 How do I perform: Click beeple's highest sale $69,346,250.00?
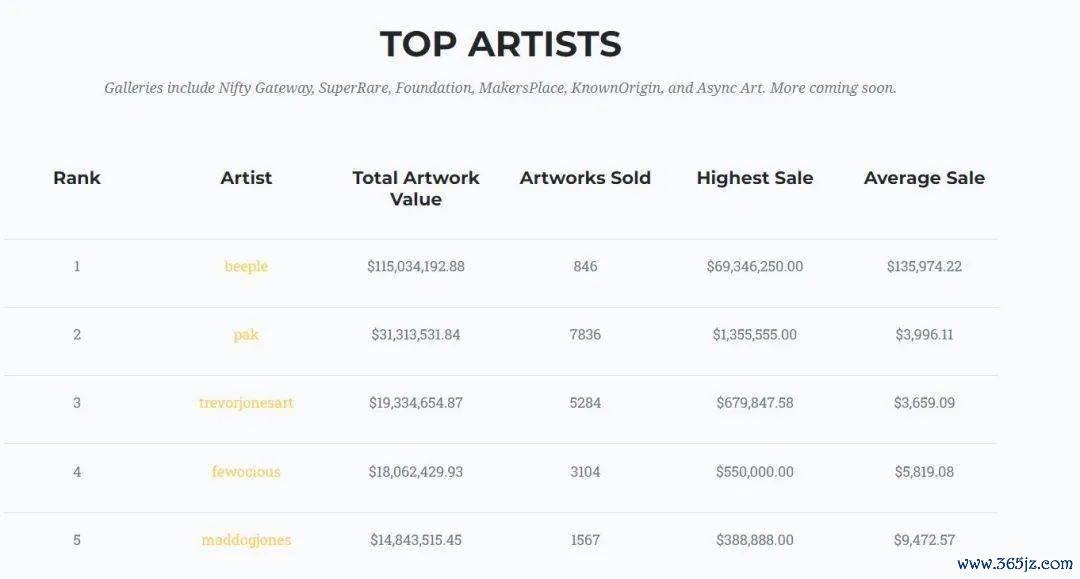point(754,266)
